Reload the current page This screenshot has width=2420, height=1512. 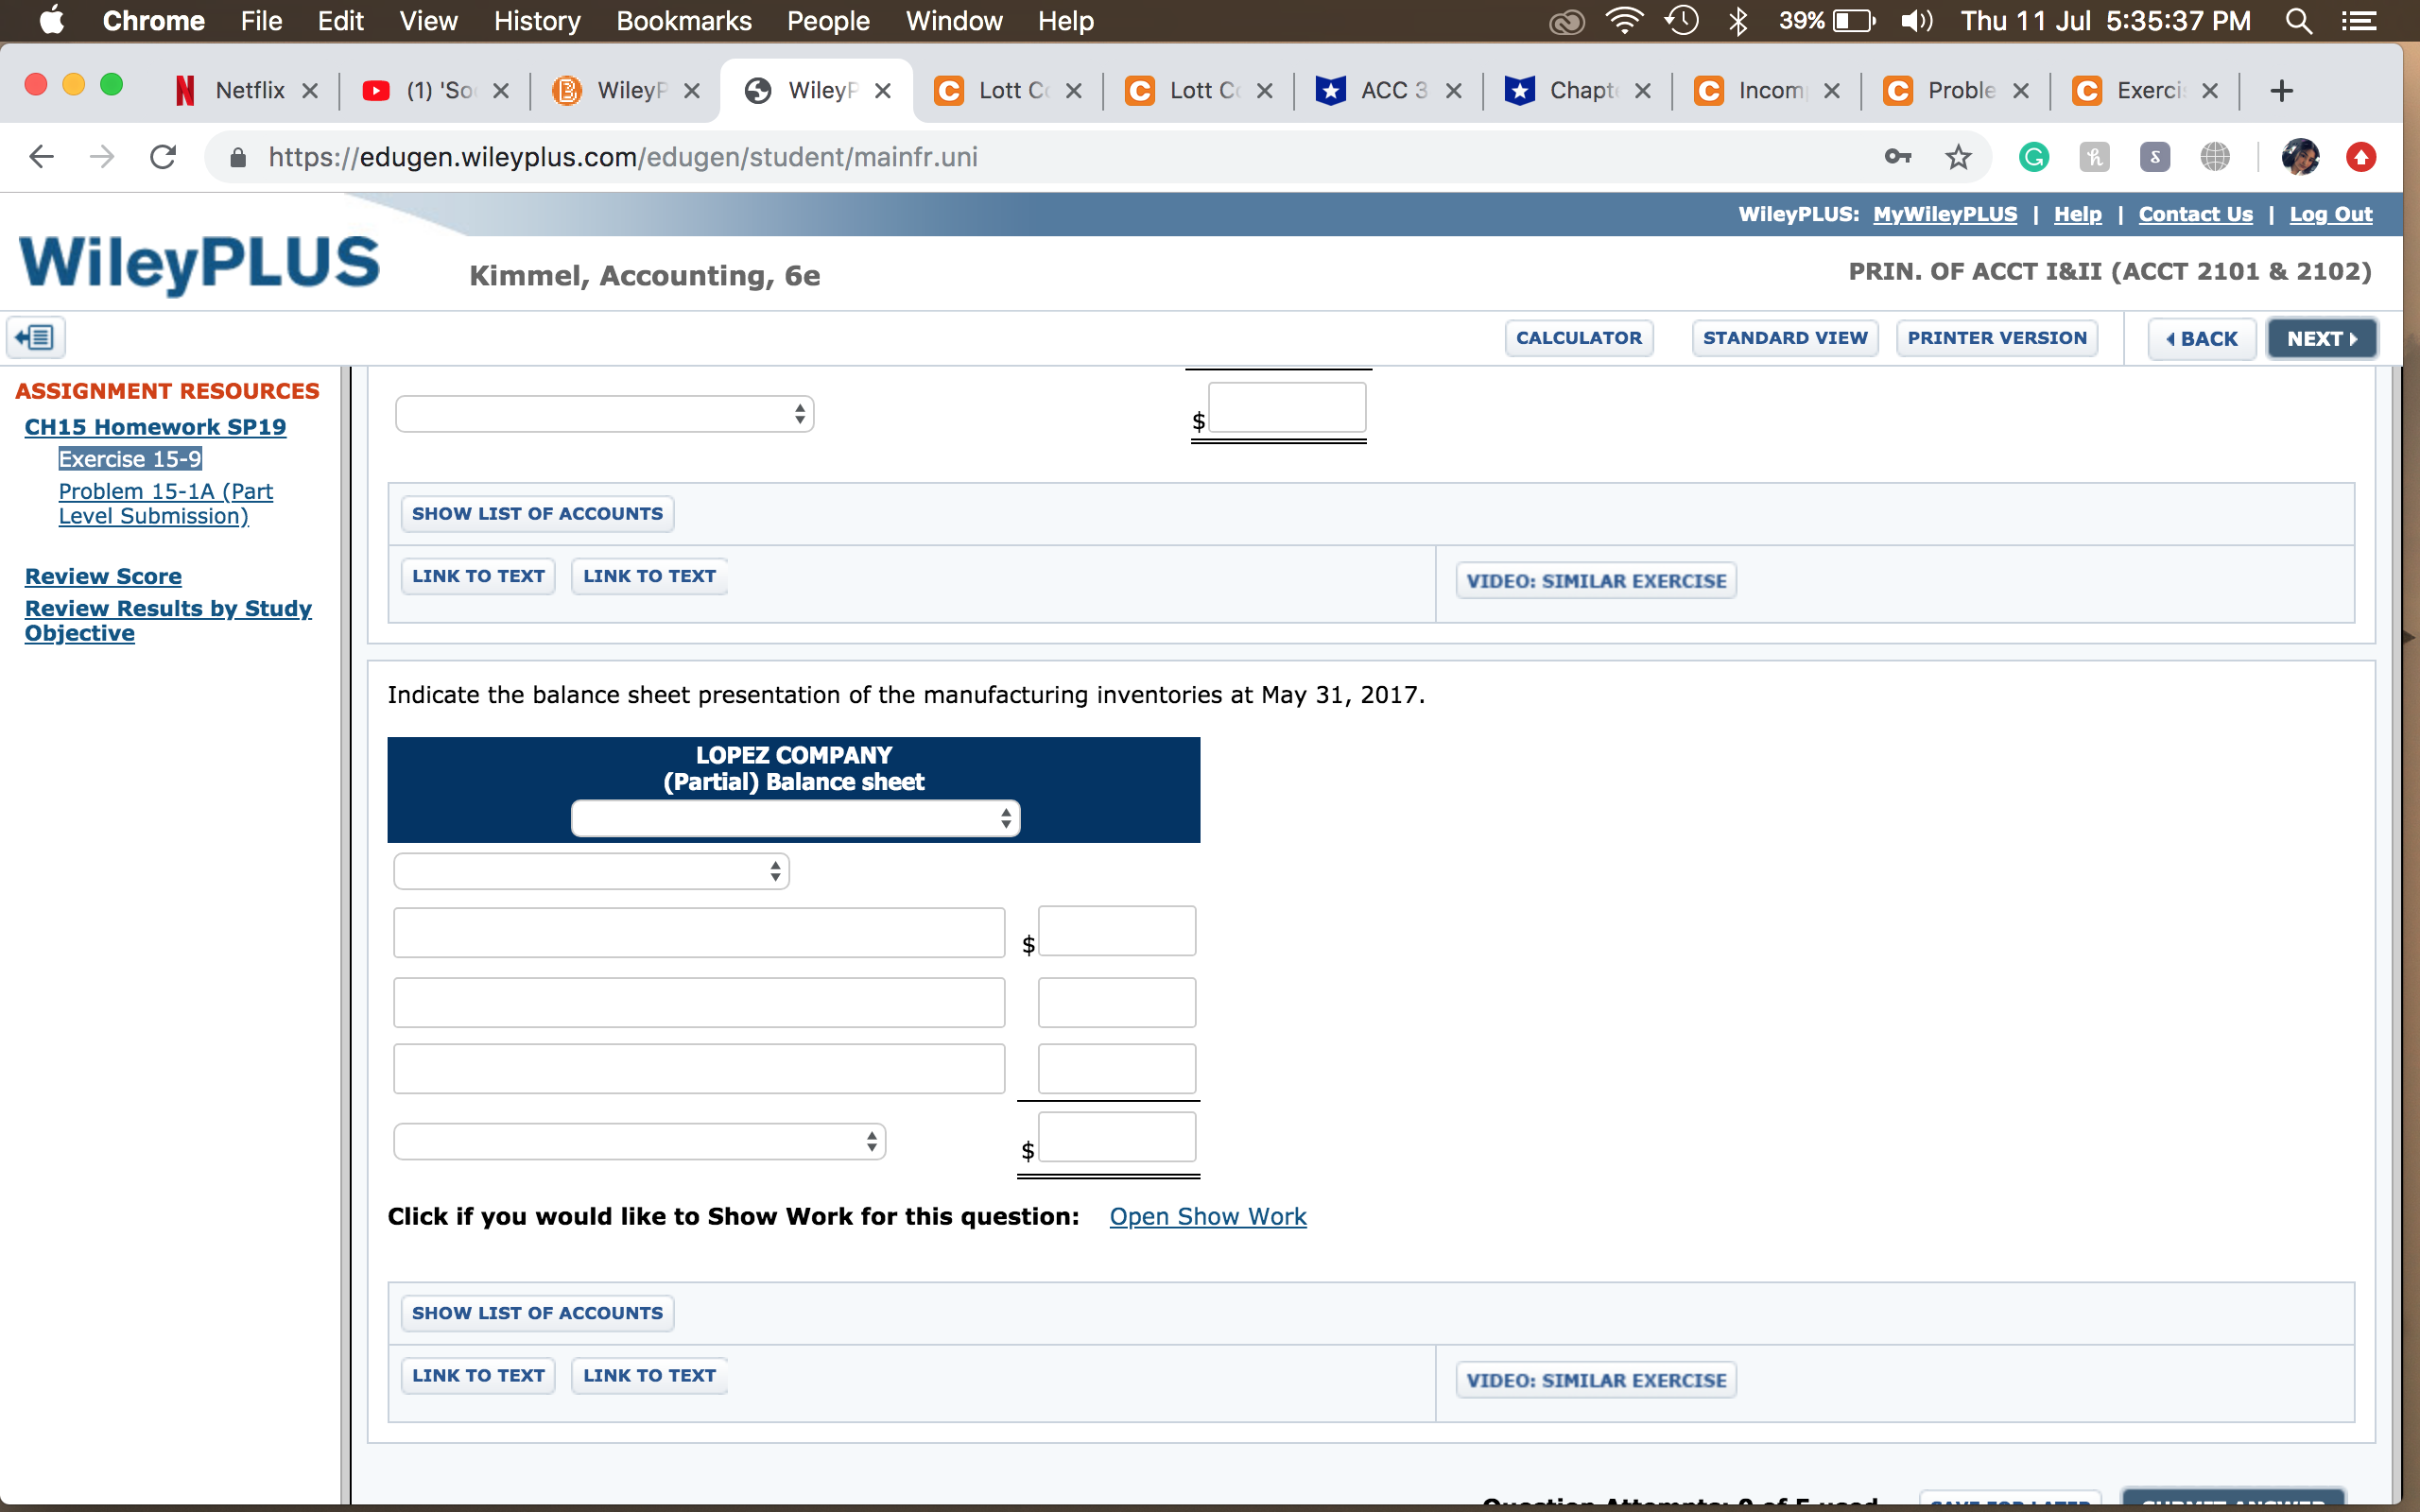point(164,156)
